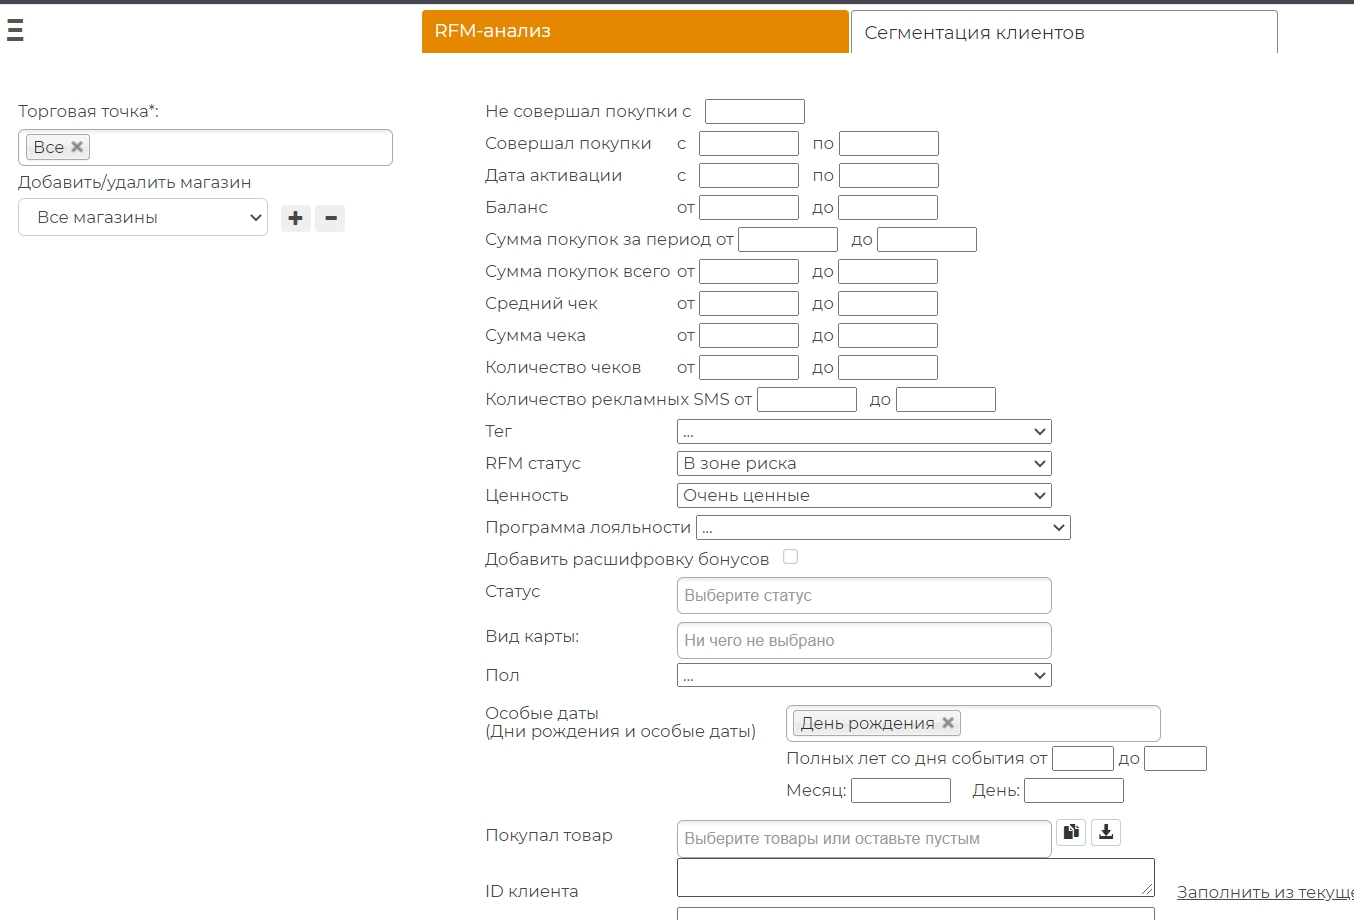Viewport: 1354px width, 920px height.
Task: Click 'Сумма покупок за период' from field
Action: 788,240
